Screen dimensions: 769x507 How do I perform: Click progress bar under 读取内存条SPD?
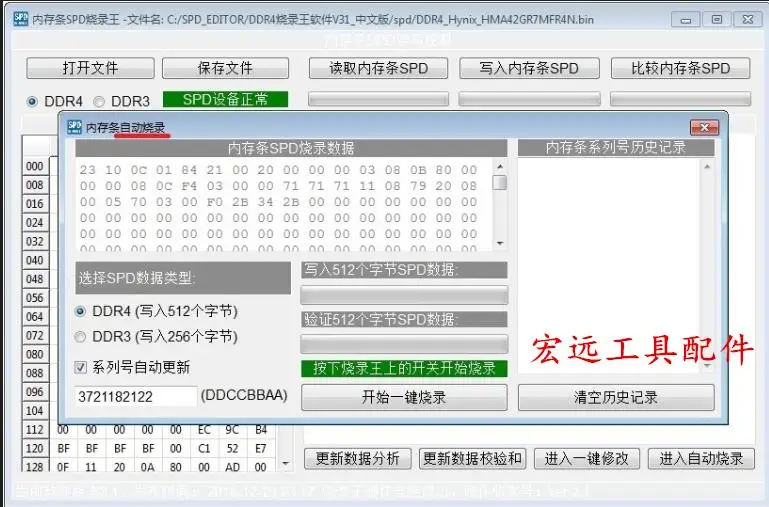[x=378, y=99]
